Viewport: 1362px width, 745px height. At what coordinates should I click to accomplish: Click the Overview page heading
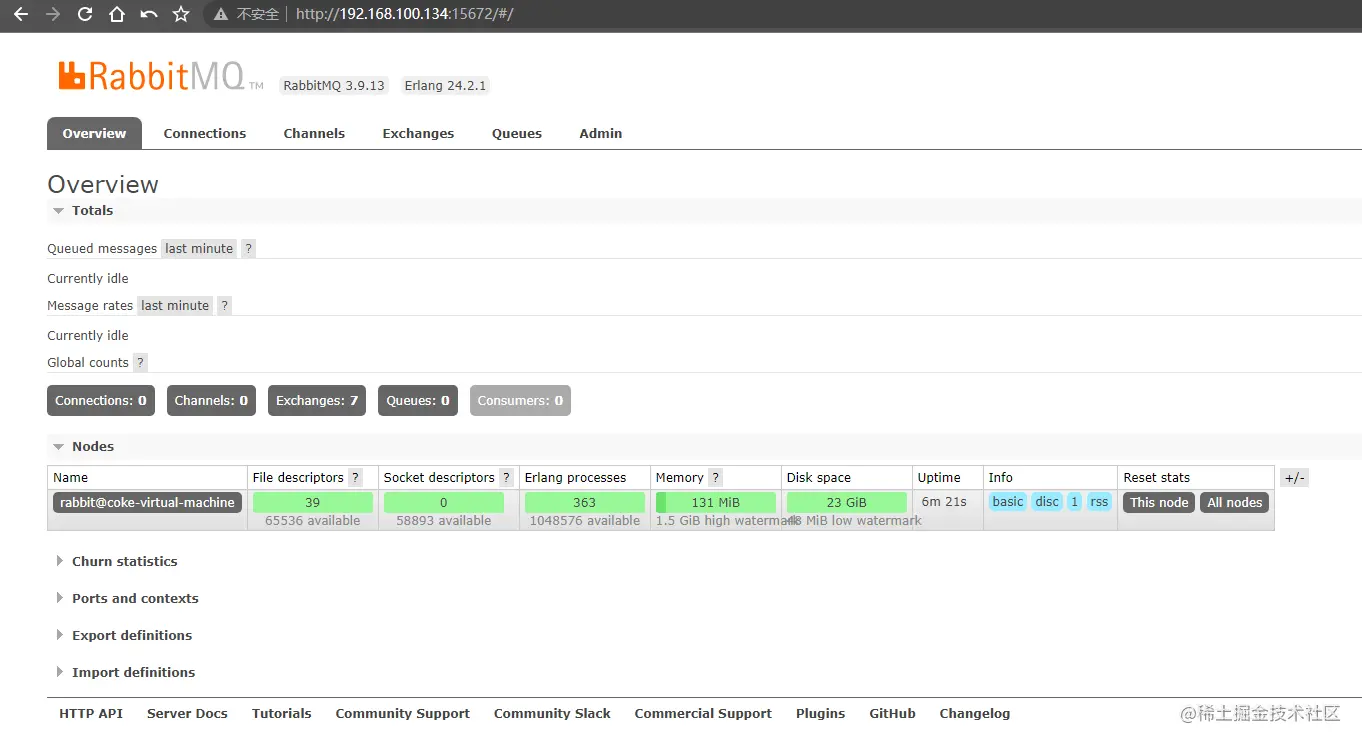(103, 185)
